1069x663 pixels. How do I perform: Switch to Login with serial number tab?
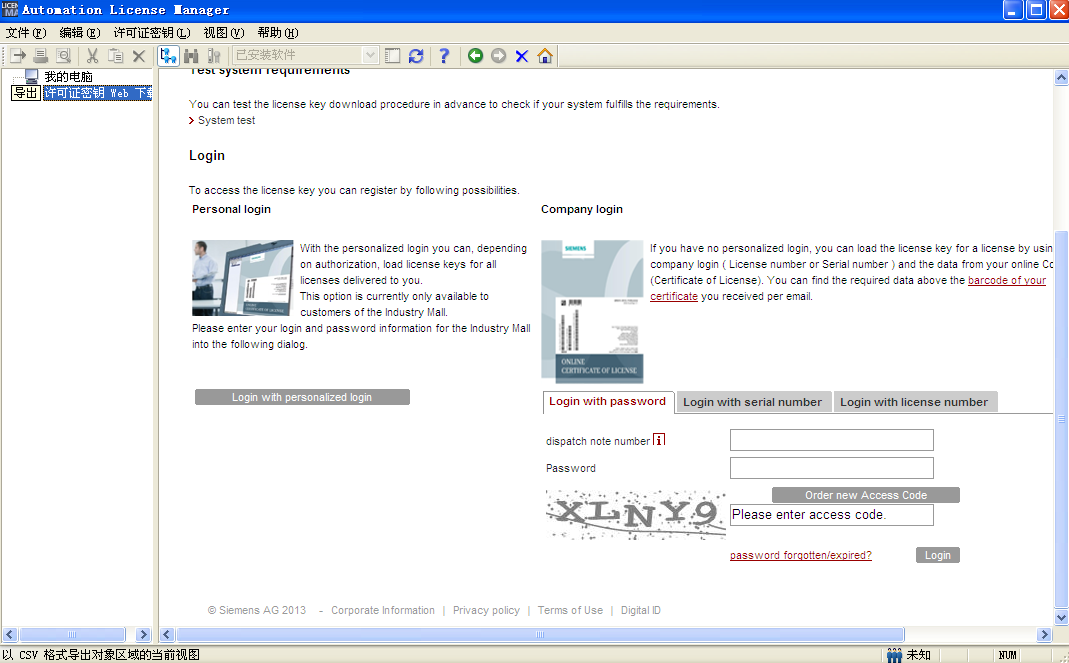pyautogui.click(x=752, y=402)
